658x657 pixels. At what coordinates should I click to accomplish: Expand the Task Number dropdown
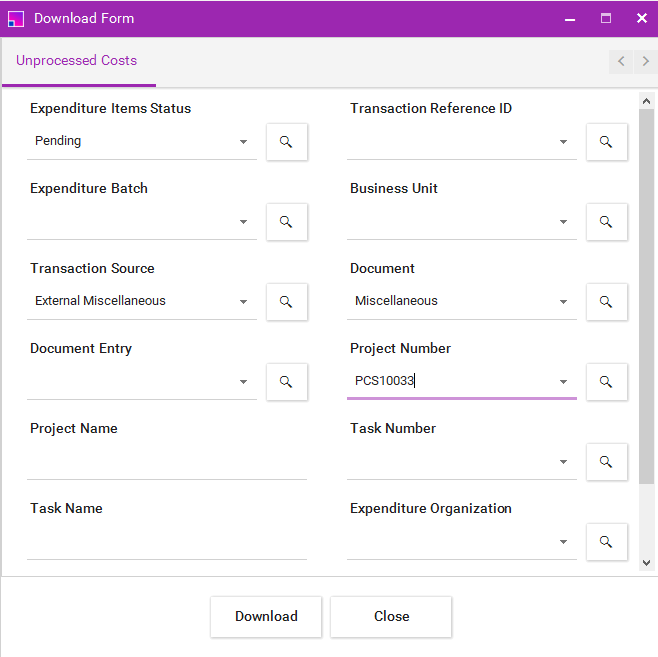tap(564, 462)
